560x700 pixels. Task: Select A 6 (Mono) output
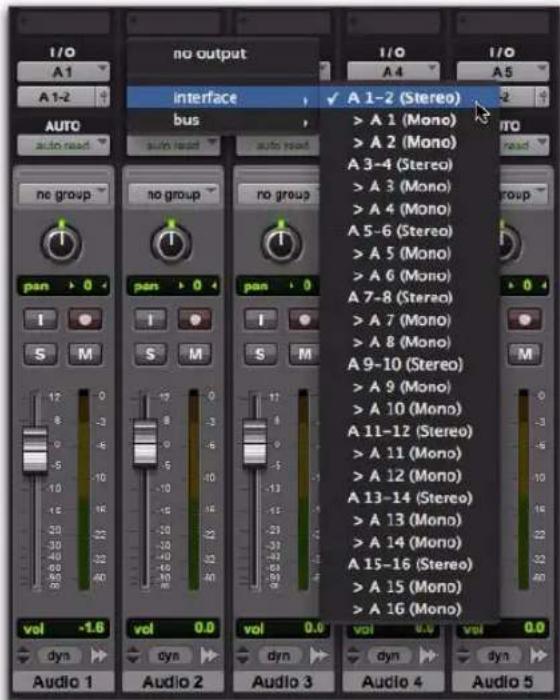(x=409, y=275)
